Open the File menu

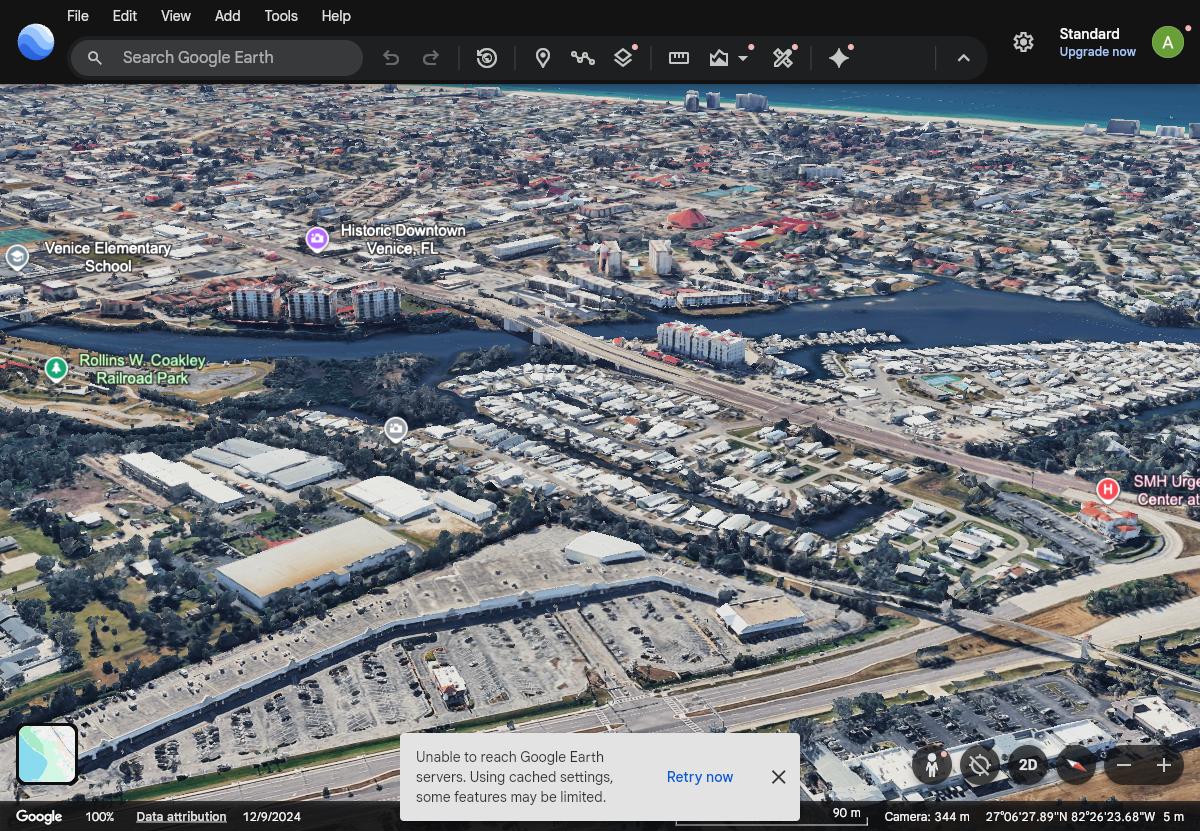(x=77, y=16)
